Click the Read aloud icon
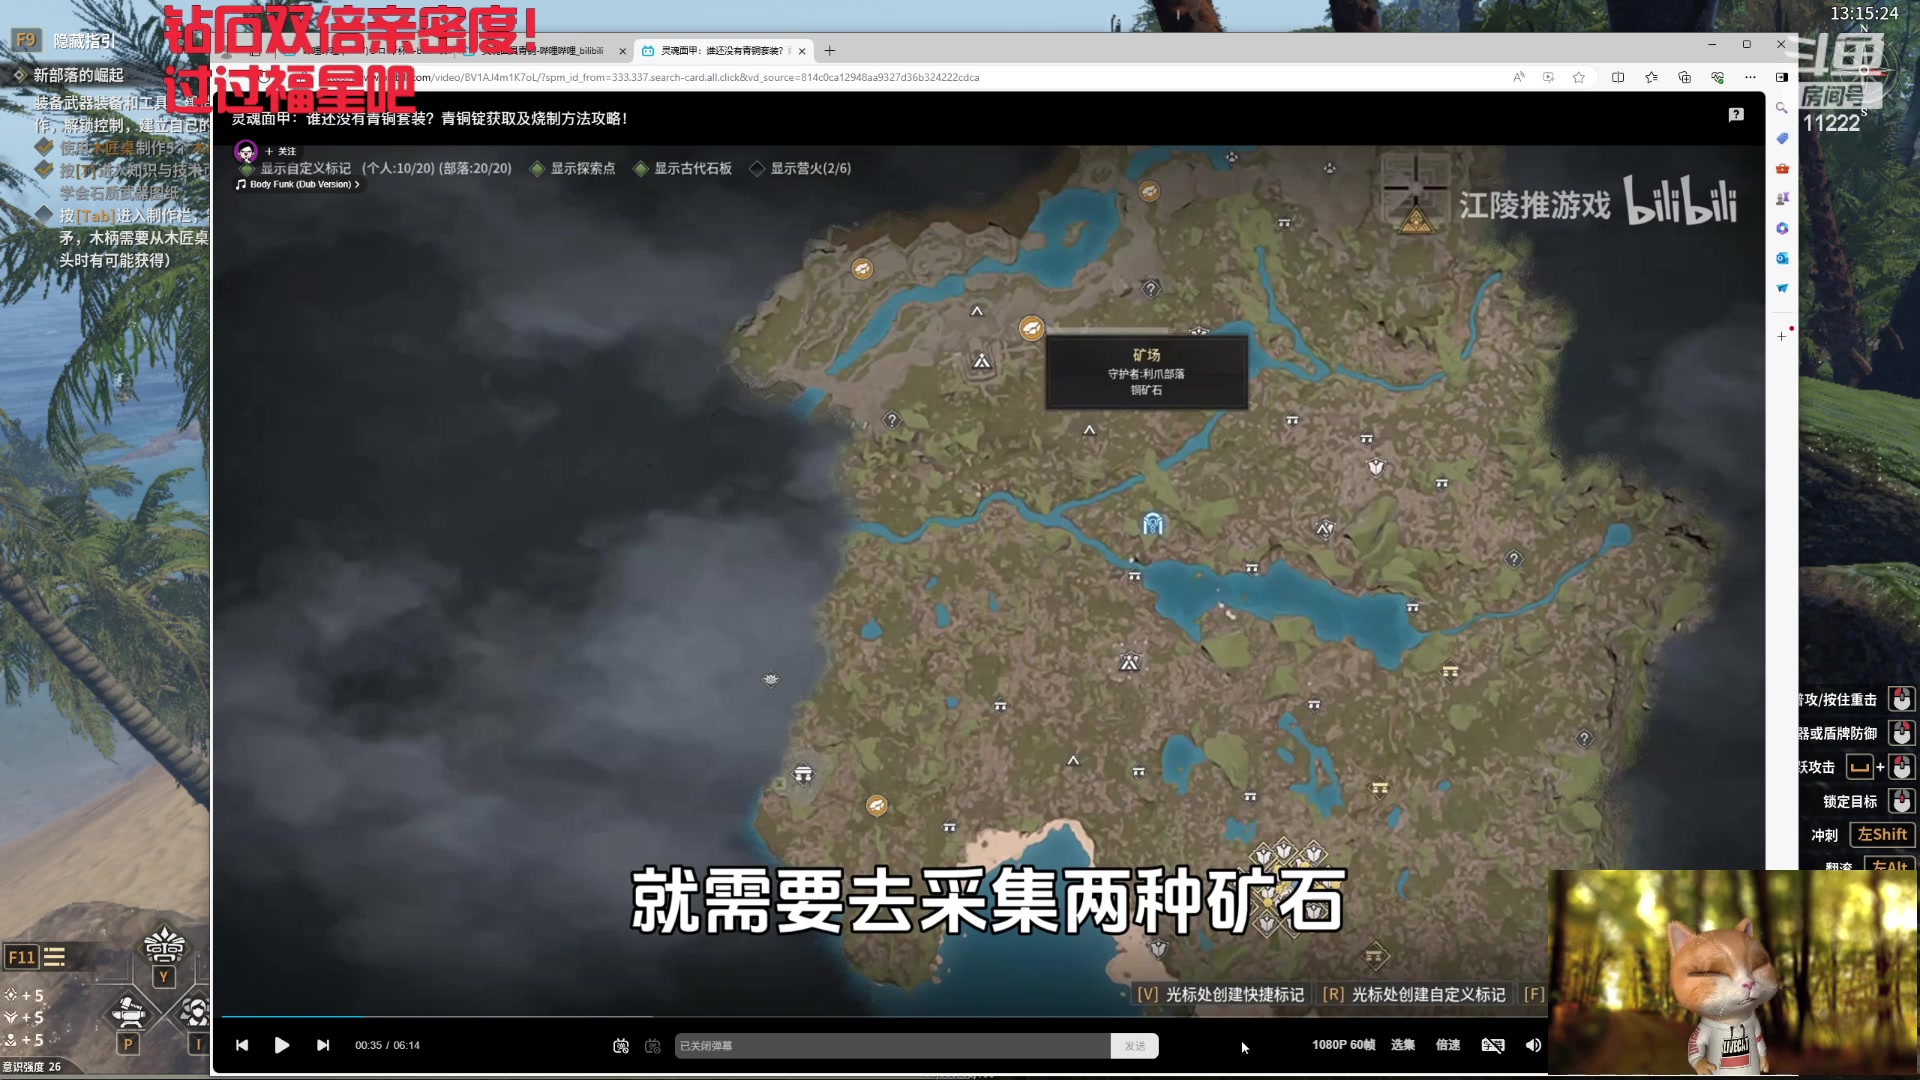1920x1080 pixels. [1519, 77]
